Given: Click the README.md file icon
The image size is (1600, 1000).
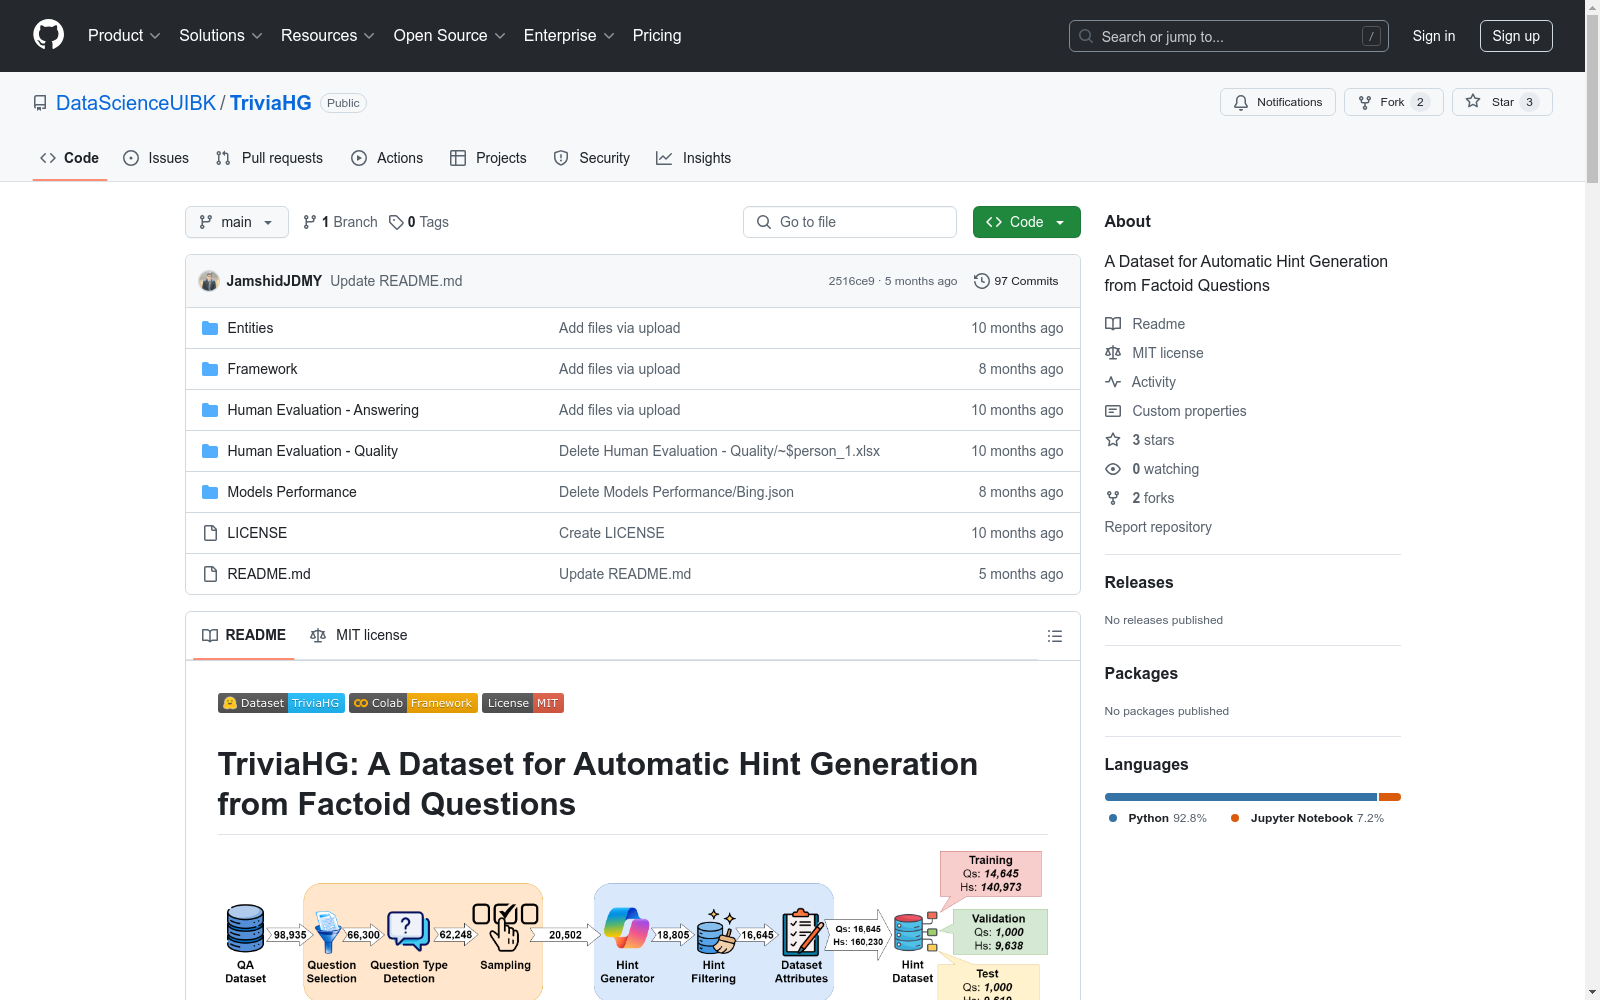Looking at the screenshot, I should (x=210, y=574).
